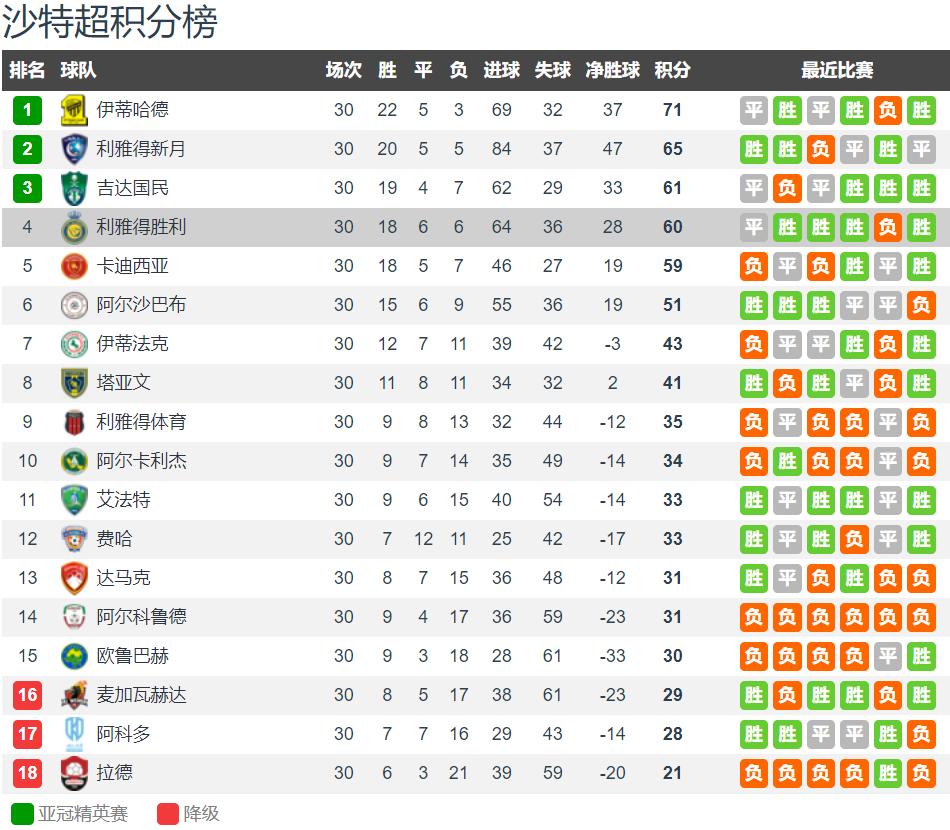The width and height of the screenshot is (950, 830).
Task: Click 伊蒂哈德's rightmost recent match result badge
Action: 921,110
